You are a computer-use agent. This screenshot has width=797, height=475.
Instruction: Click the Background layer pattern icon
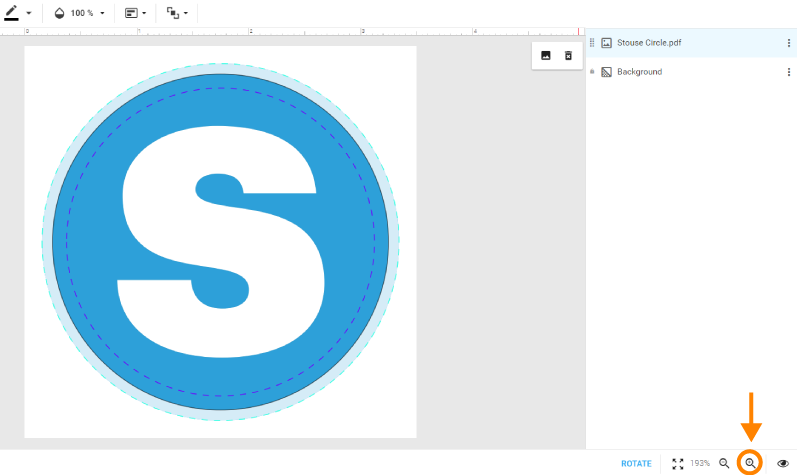tap(606, 72)
